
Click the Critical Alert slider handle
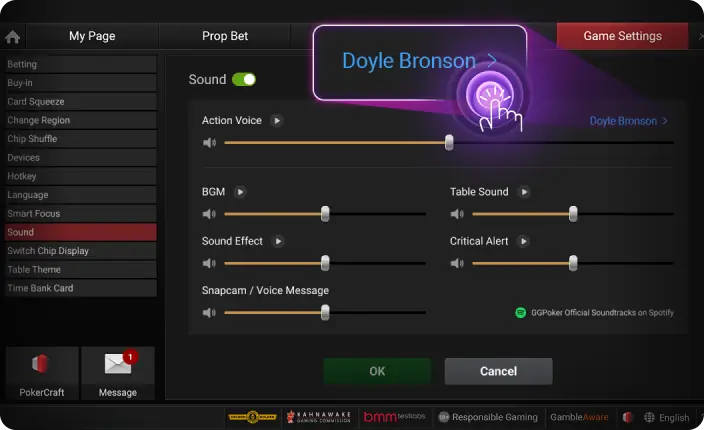[573, 263]
